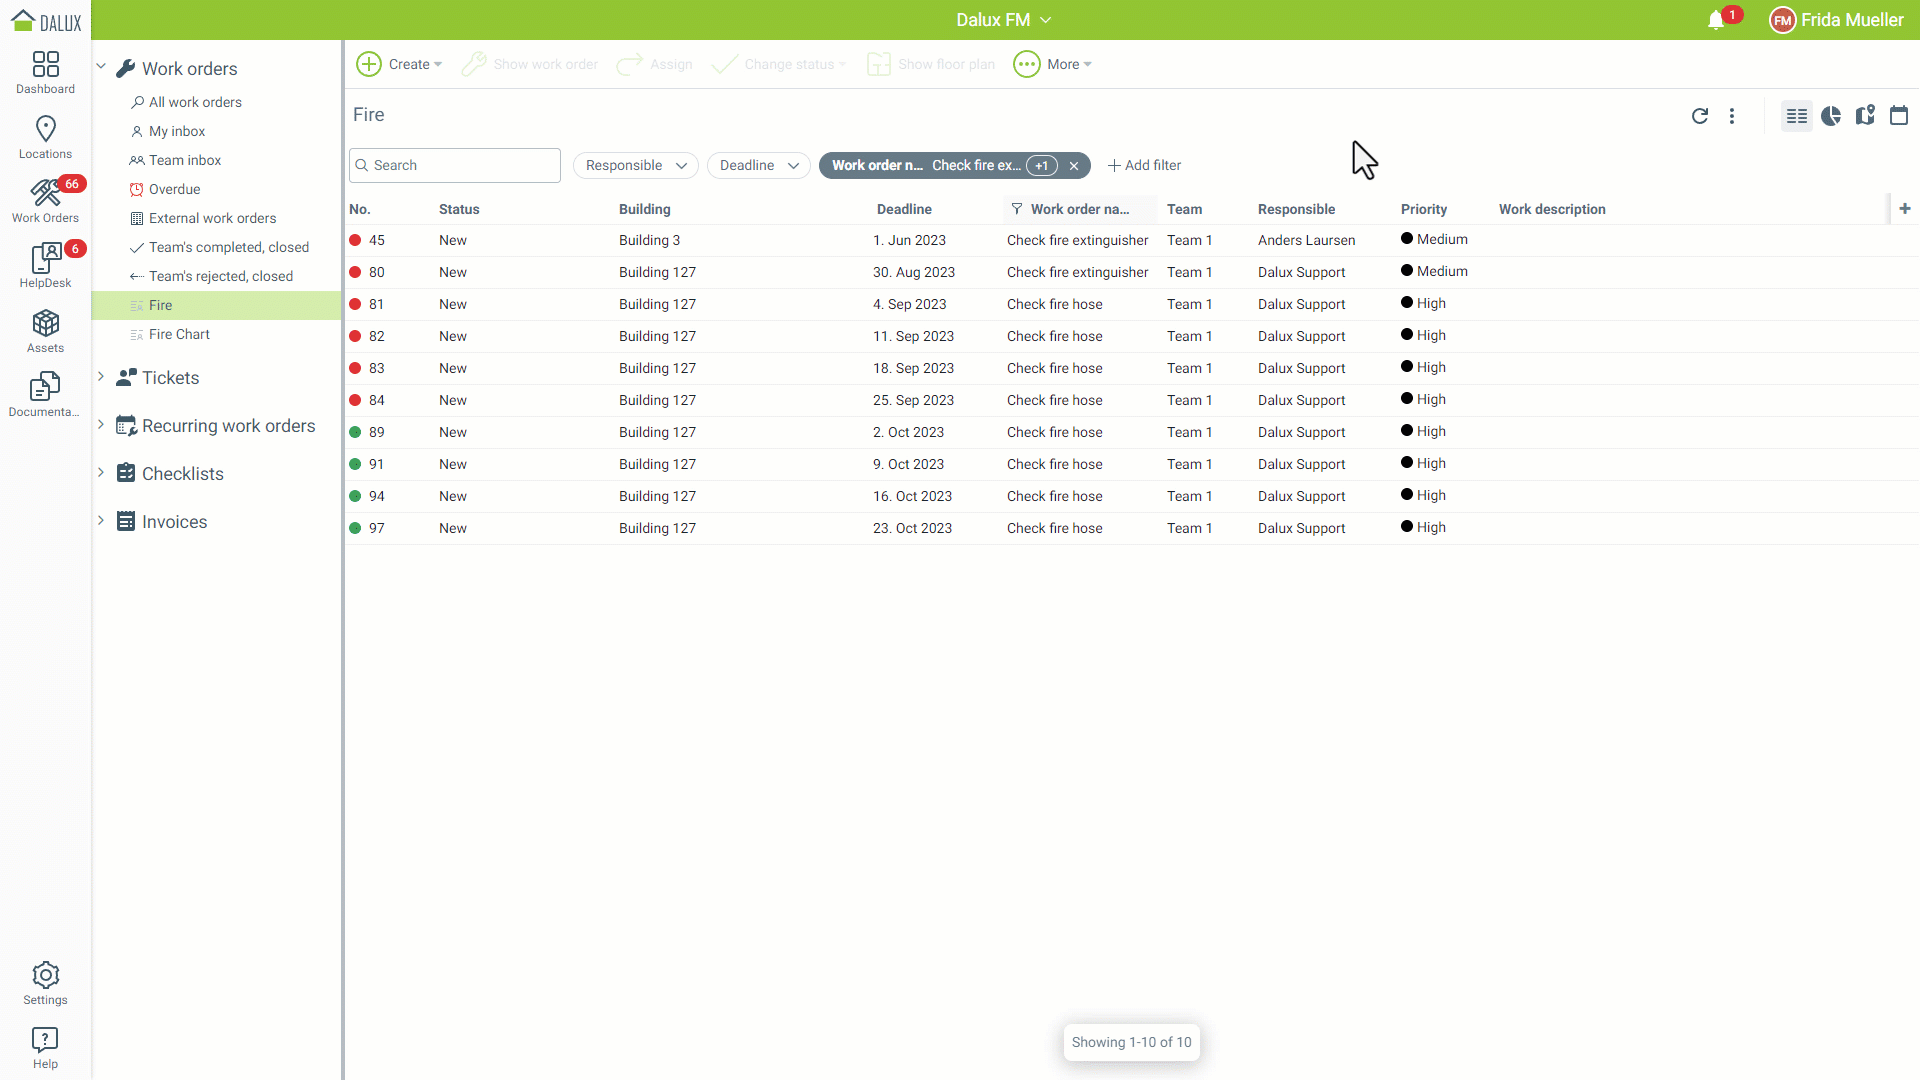Add a column with plus icon

click(x=1905, y=209)
